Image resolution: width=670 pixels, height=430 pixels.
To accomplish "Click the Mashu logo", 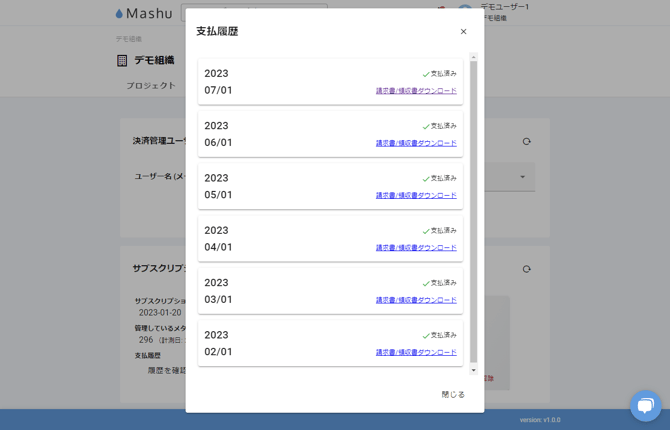I will pos(144,14).
